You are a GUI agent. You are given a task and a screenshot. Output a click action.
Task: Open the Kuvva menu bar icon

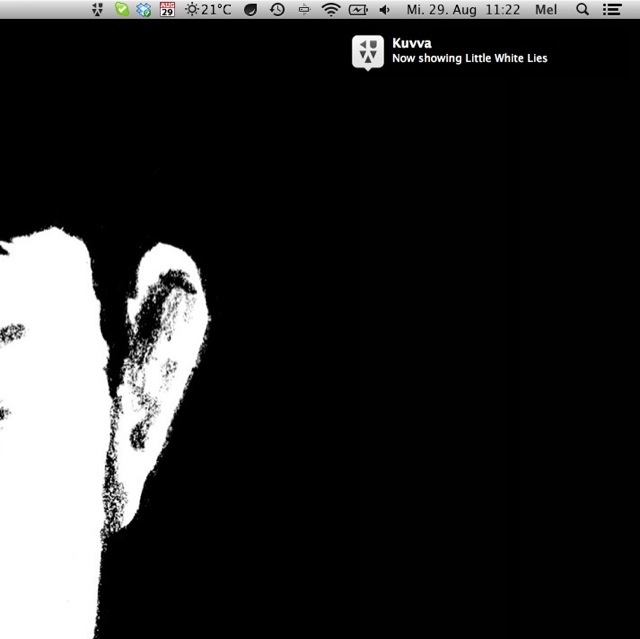(97, 10)
